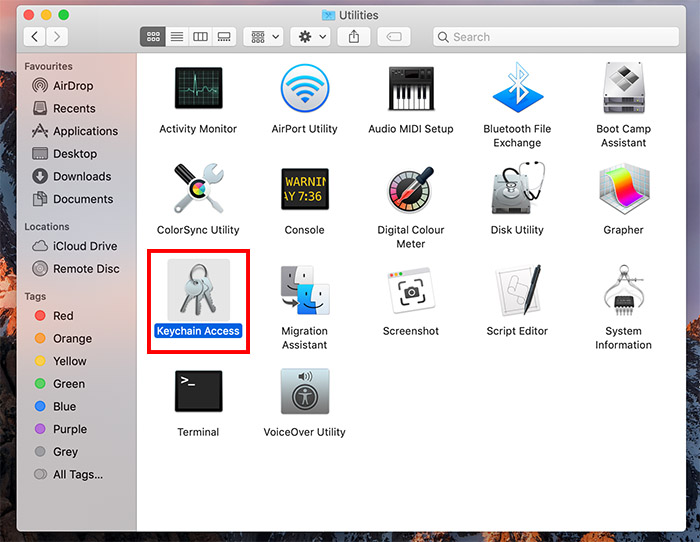This screenshot has height=542, width=700.
Task: Open Applications in the sidebar
Action: [x=75, y=131]
